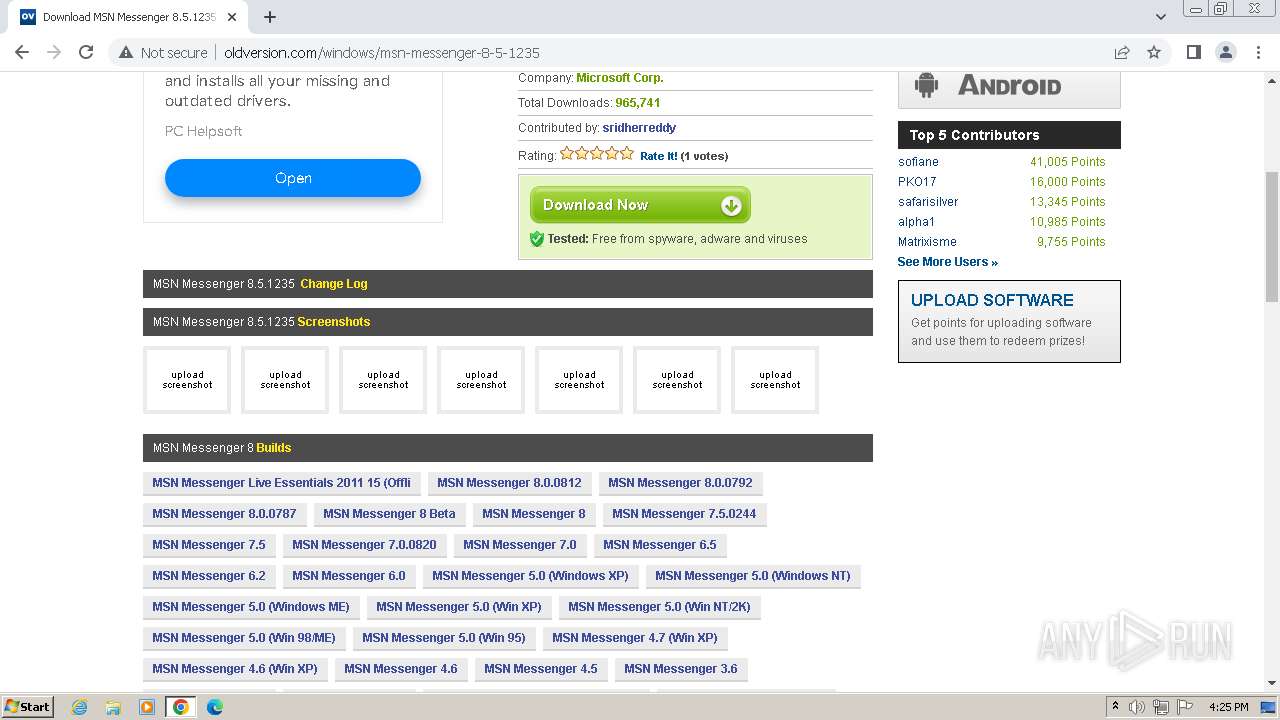Click the Rate It! link
Viewport: 1280px width, 720px height.
(658, 156)
